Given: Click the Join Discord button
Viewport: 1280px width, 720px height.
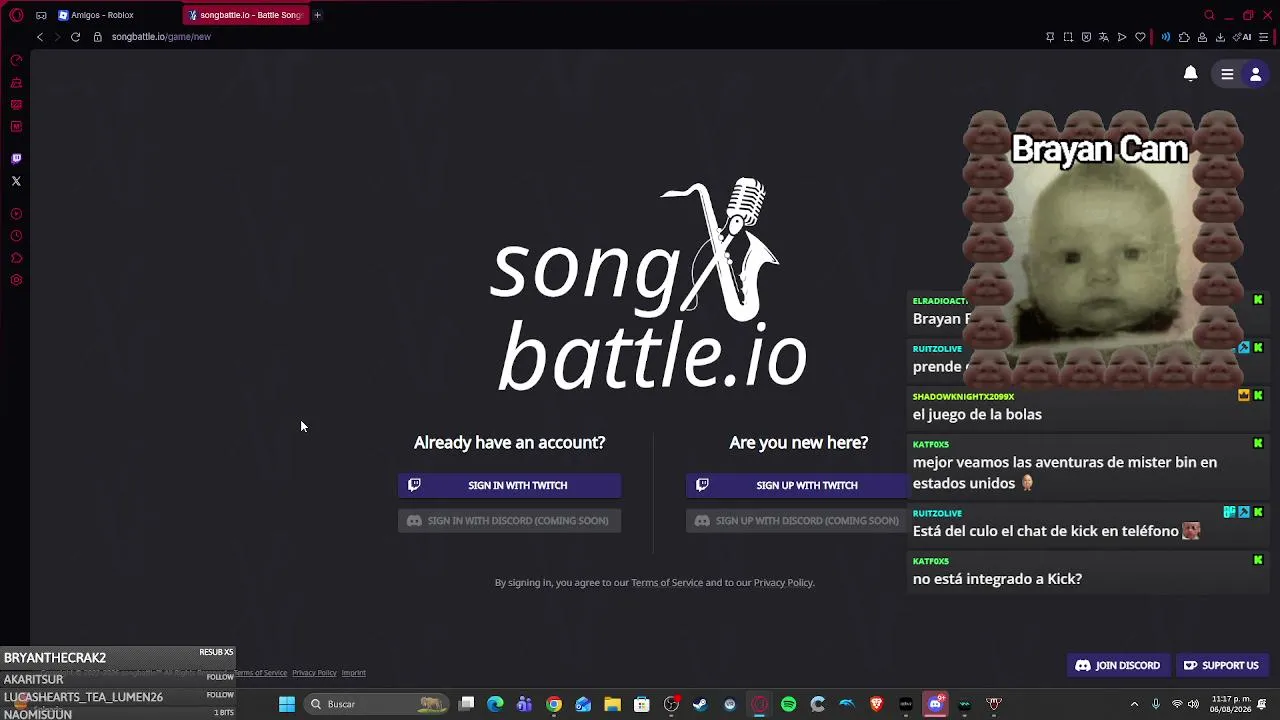Looking at the screenshot, I should click(1117, 665).
